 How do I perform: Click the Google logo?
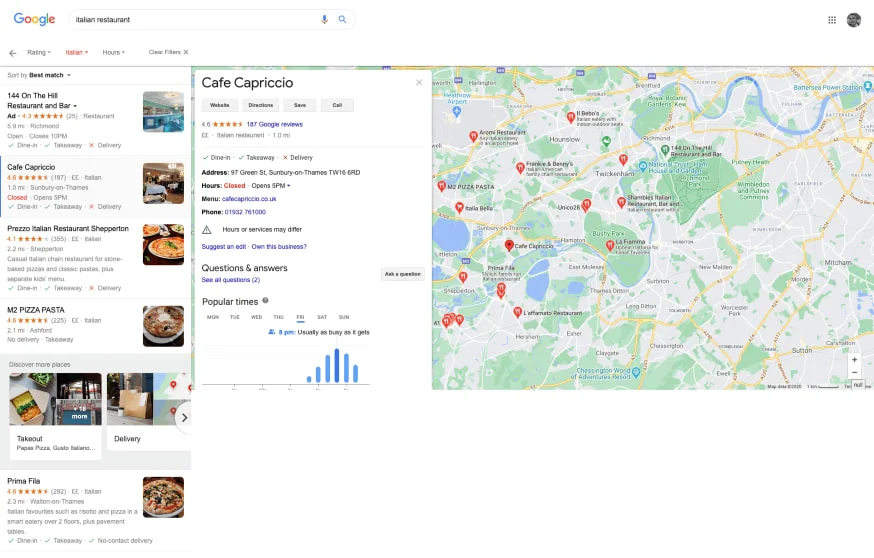pos(34,19)
